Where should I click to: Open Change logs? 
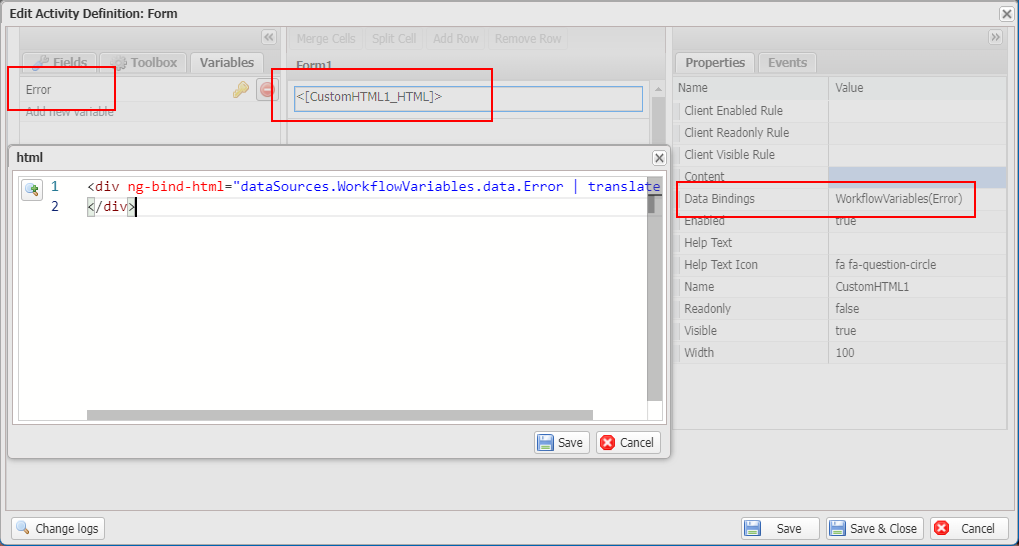[58, 528]
